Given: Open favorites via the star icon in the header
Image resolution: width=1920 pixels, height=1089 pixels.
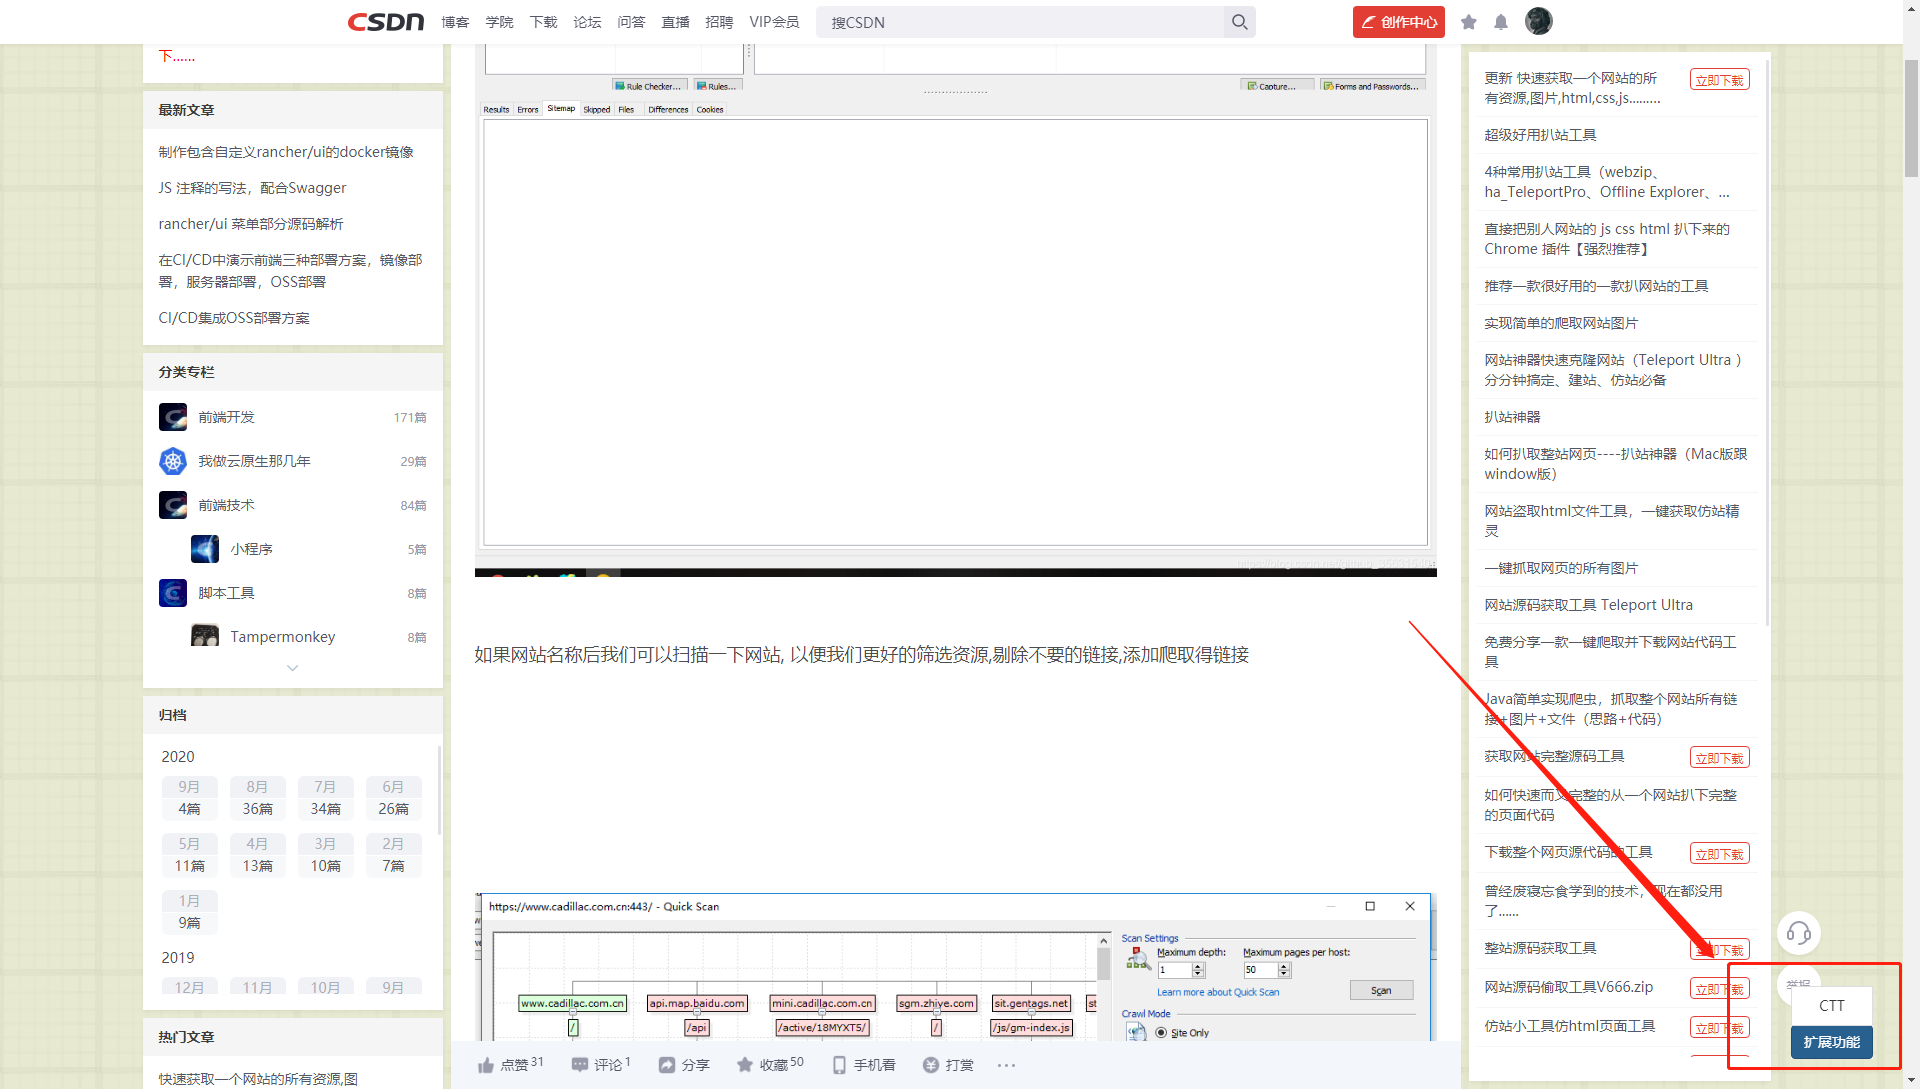Looking at the screenshot, I should 1468,22.
